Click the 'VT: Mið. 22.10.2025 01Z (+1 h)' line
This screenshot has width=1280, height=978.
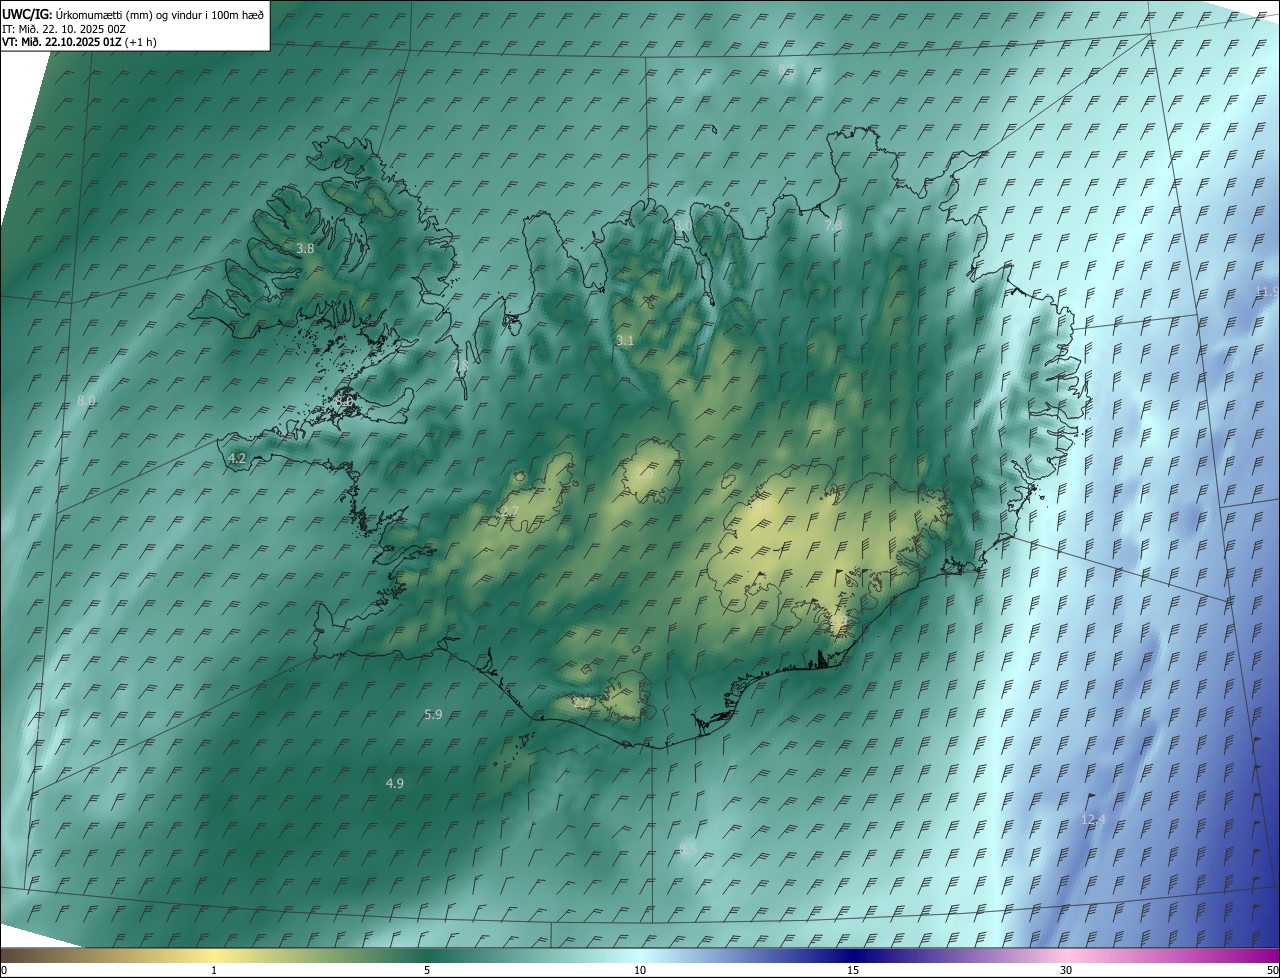click(79, 42)
